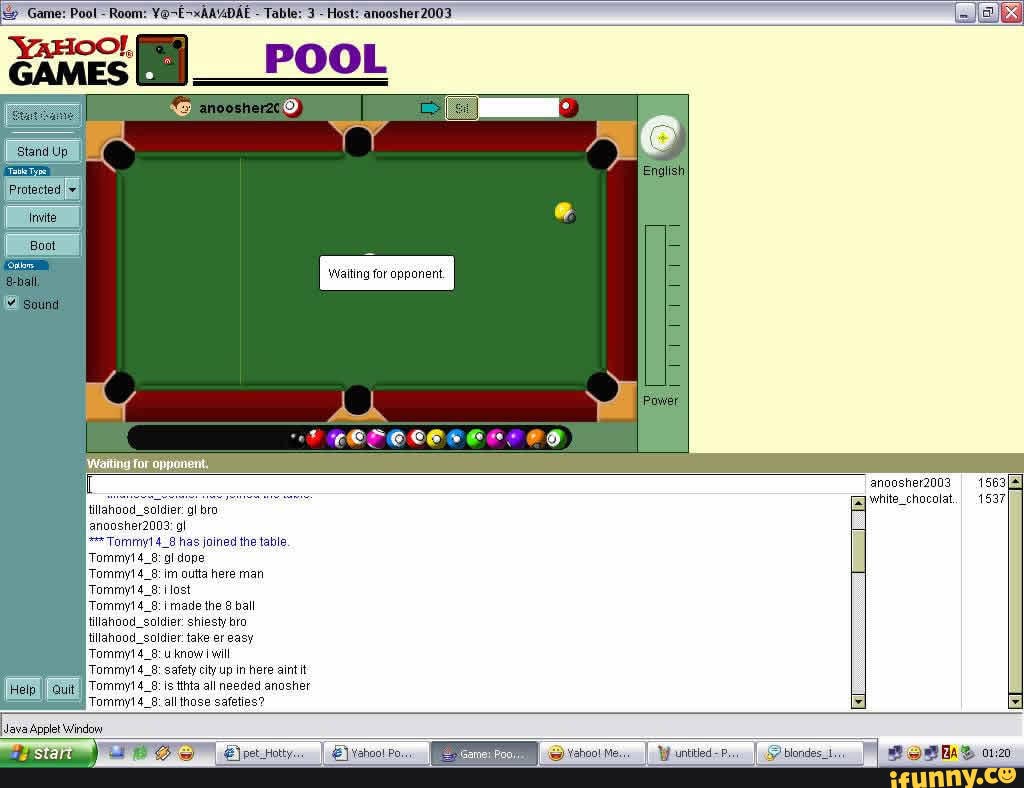Click the Game: Poo... taskbar item
Viewport: 1024px width, 788px height.
tap(485, 753)
